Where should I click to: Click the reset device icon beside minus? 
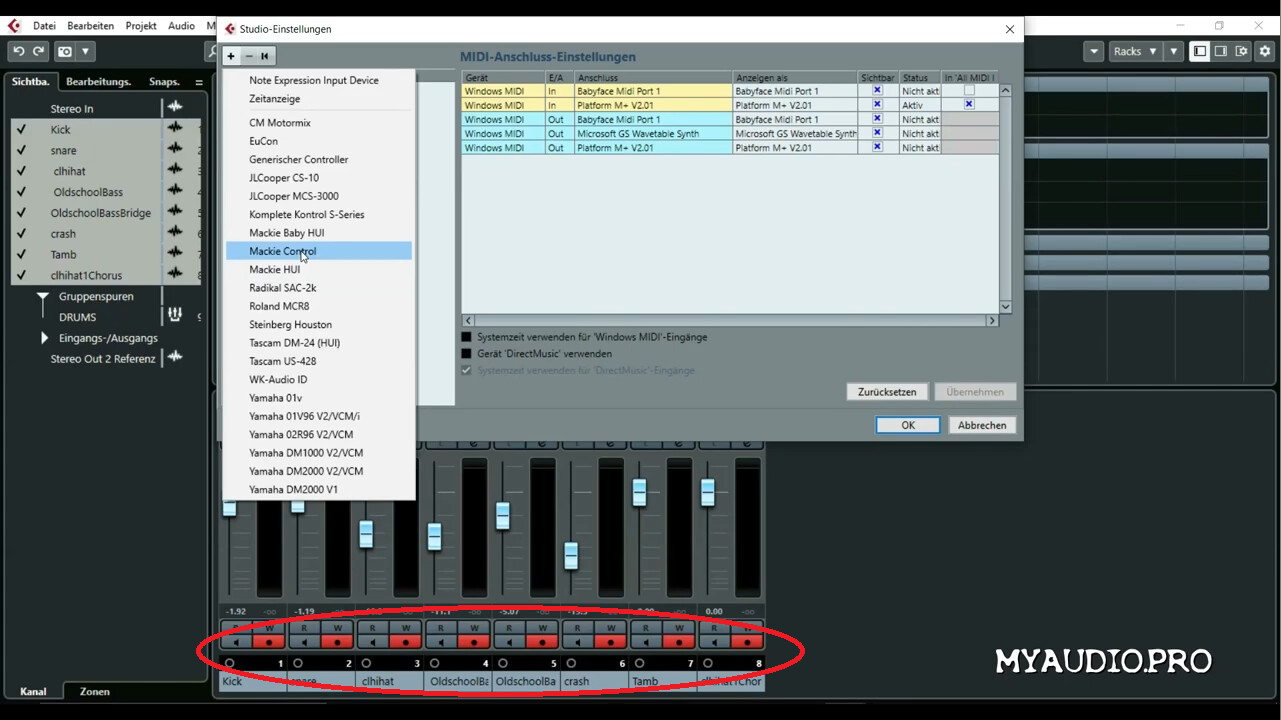point(265,56)
